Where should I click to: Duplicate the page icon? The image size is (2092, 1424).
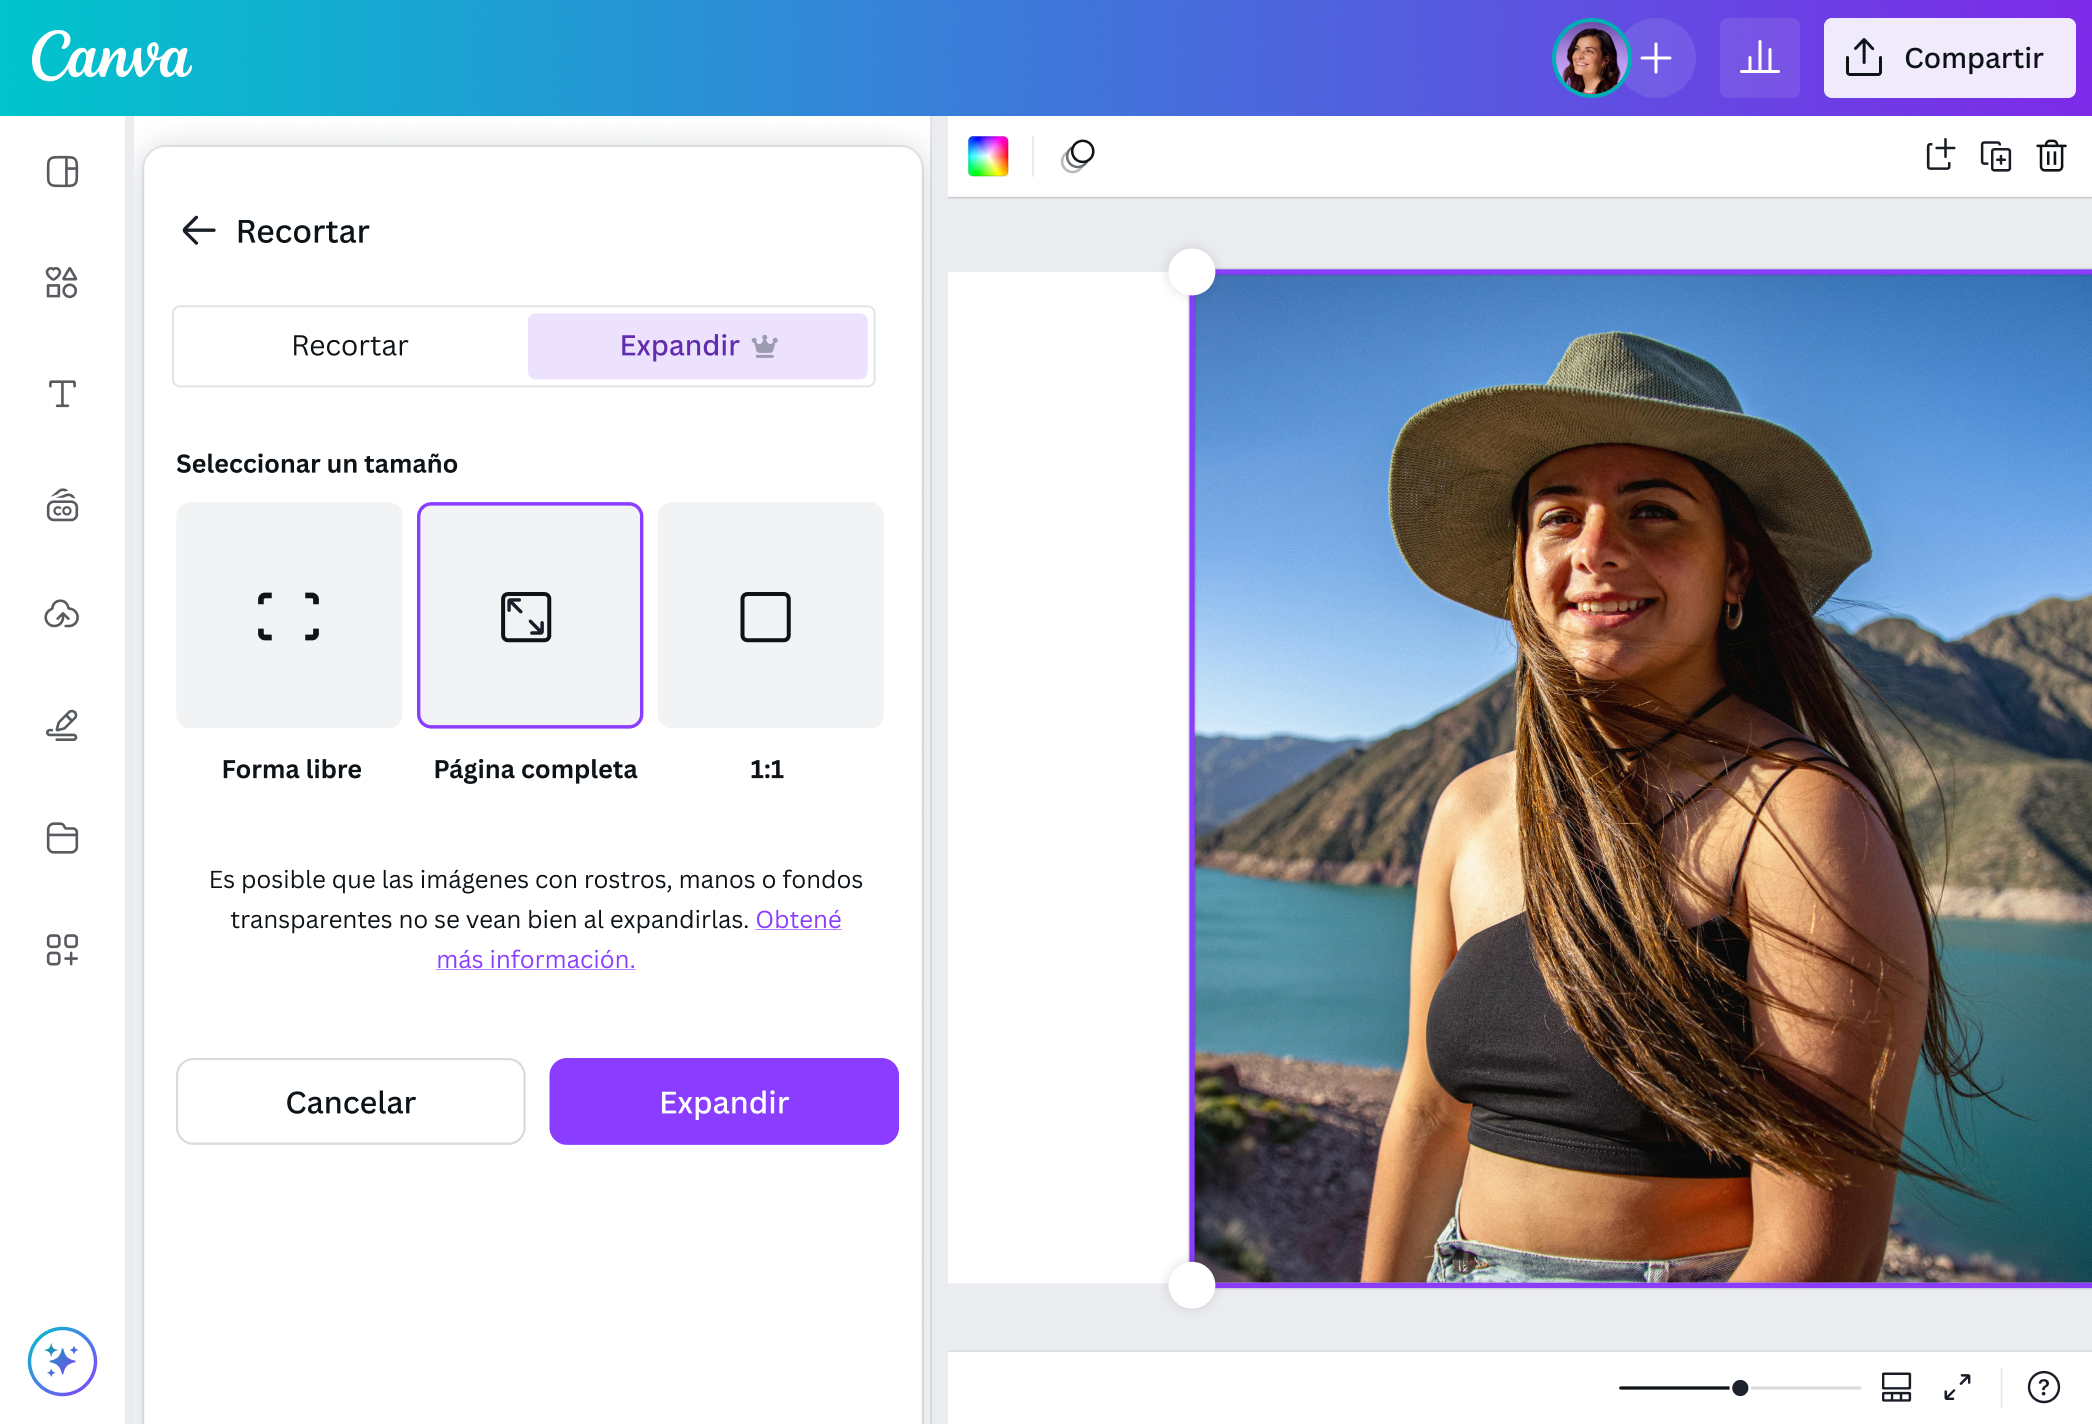1996,156
